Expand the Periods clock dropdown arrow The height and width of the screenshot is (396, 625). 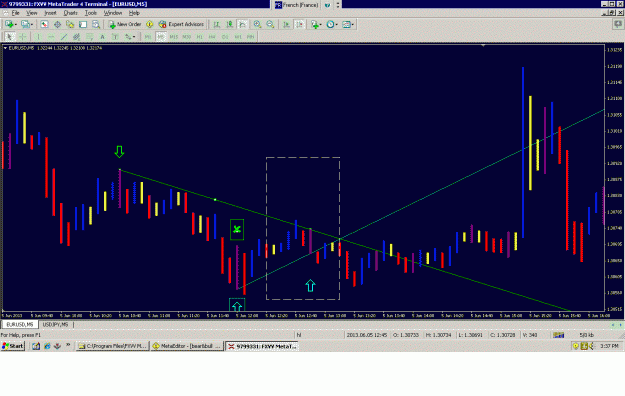coord(336,25)
